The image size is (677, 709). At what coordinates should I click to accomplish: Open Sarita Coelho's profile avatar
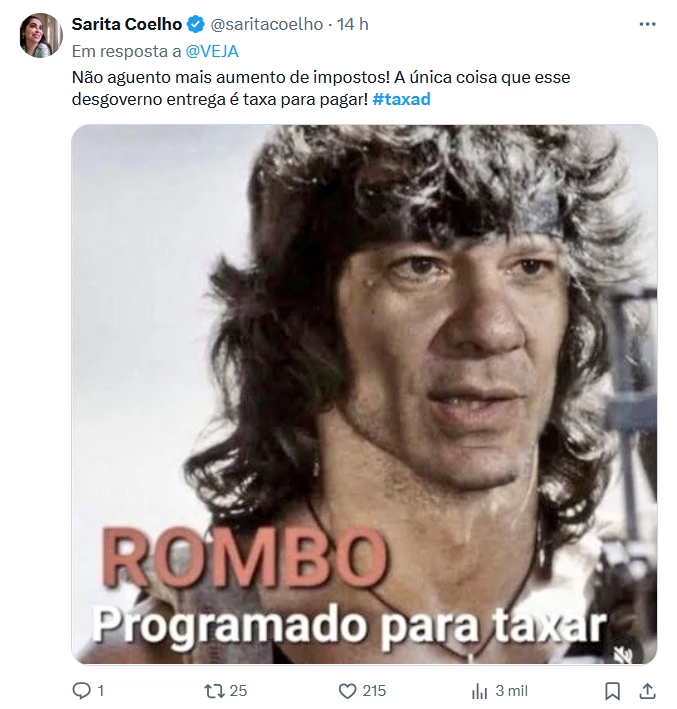pyautogui.click(x=41, y=35)
